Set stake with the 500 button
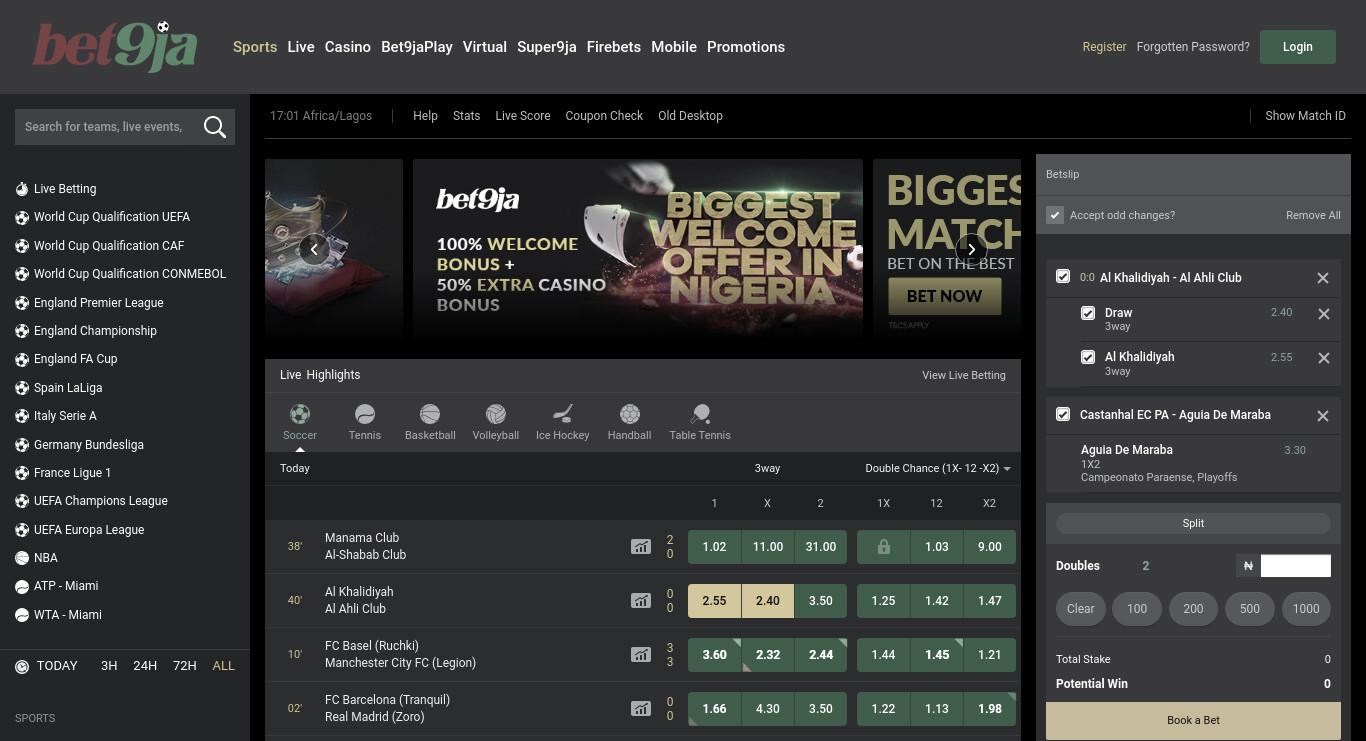The image size is (1366, 741). 1249,608
